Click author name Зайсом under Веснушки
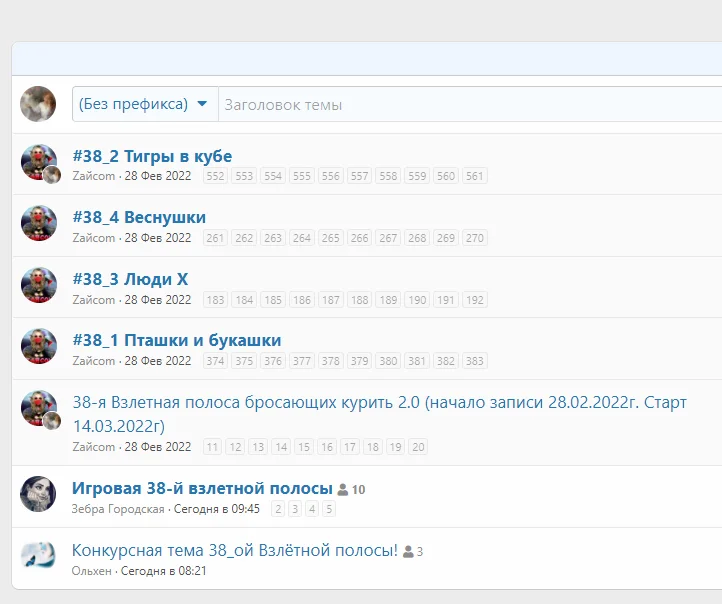This screenshot has height=604, width=722. pos(93,238)
